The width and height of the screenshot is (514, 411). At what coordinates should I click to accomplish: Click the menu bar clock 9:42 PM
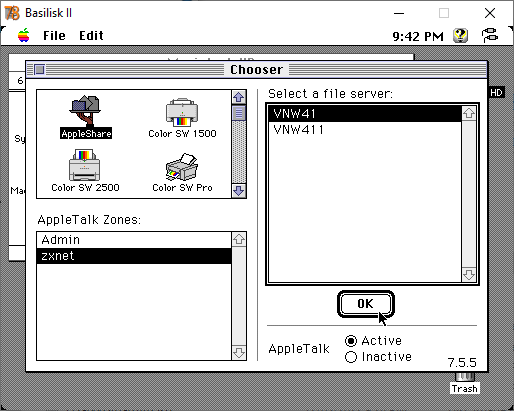[x=418, y=36]
